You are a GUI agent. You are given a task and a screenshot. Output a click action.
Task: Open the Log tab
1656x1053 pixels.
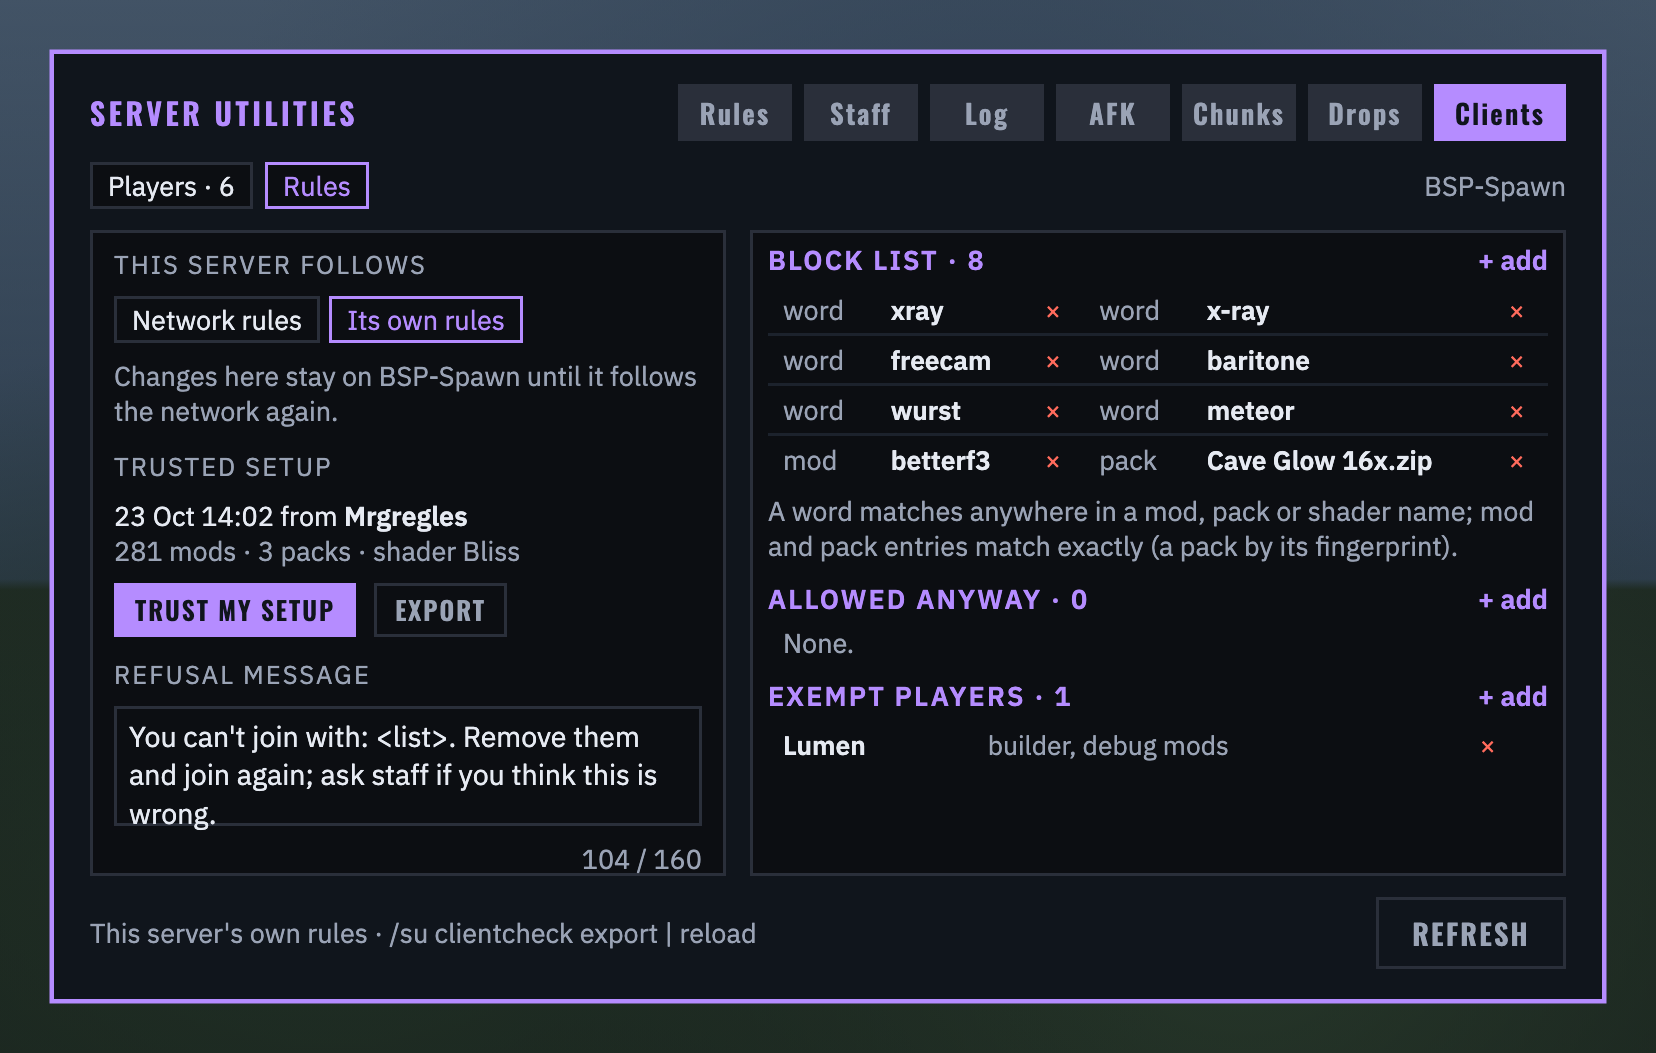click(987, 113)
